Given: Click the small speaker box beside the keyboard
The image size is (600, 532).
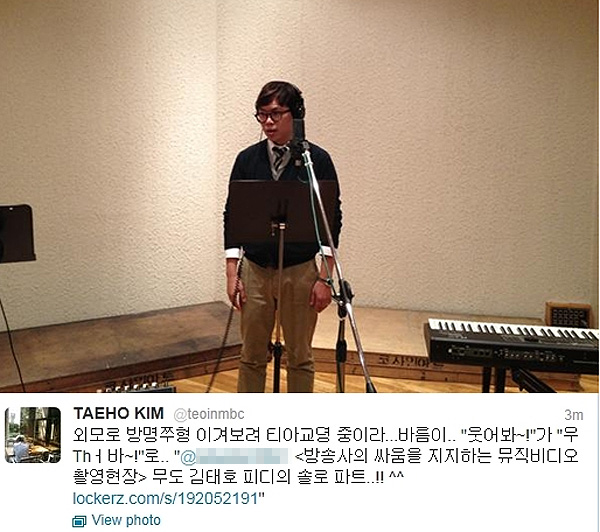Looking at the screenshot, I should [569, 315].
